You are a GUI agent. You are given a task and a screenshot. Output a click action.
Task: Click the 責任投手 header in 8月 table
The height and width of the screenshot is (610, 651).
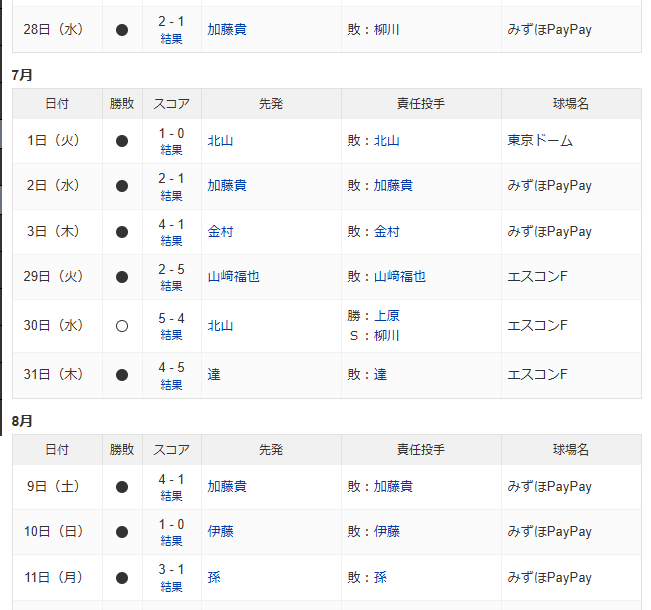point(421,449)
